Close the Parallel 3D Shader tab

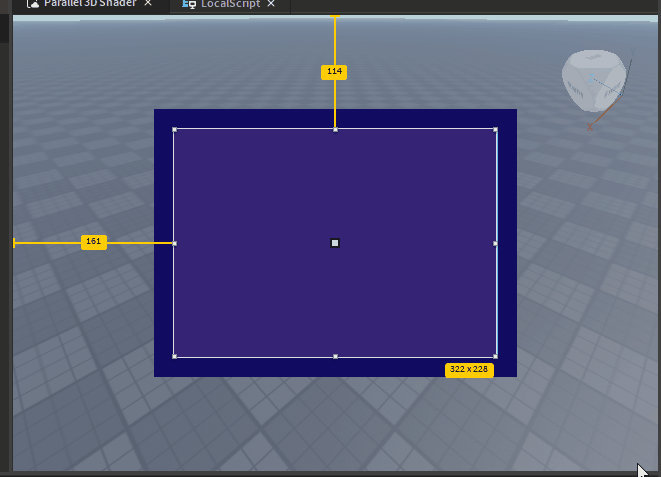[148, 3]
